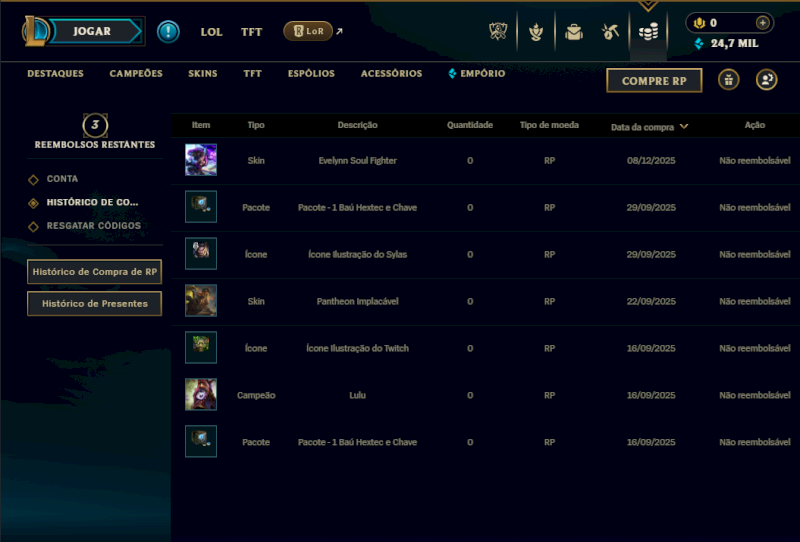This screenshot has width=800, height=542.
Task: Click the Ícone Ilustração do Twitch text
Action: pyautogui.click(x=357, y=349)
